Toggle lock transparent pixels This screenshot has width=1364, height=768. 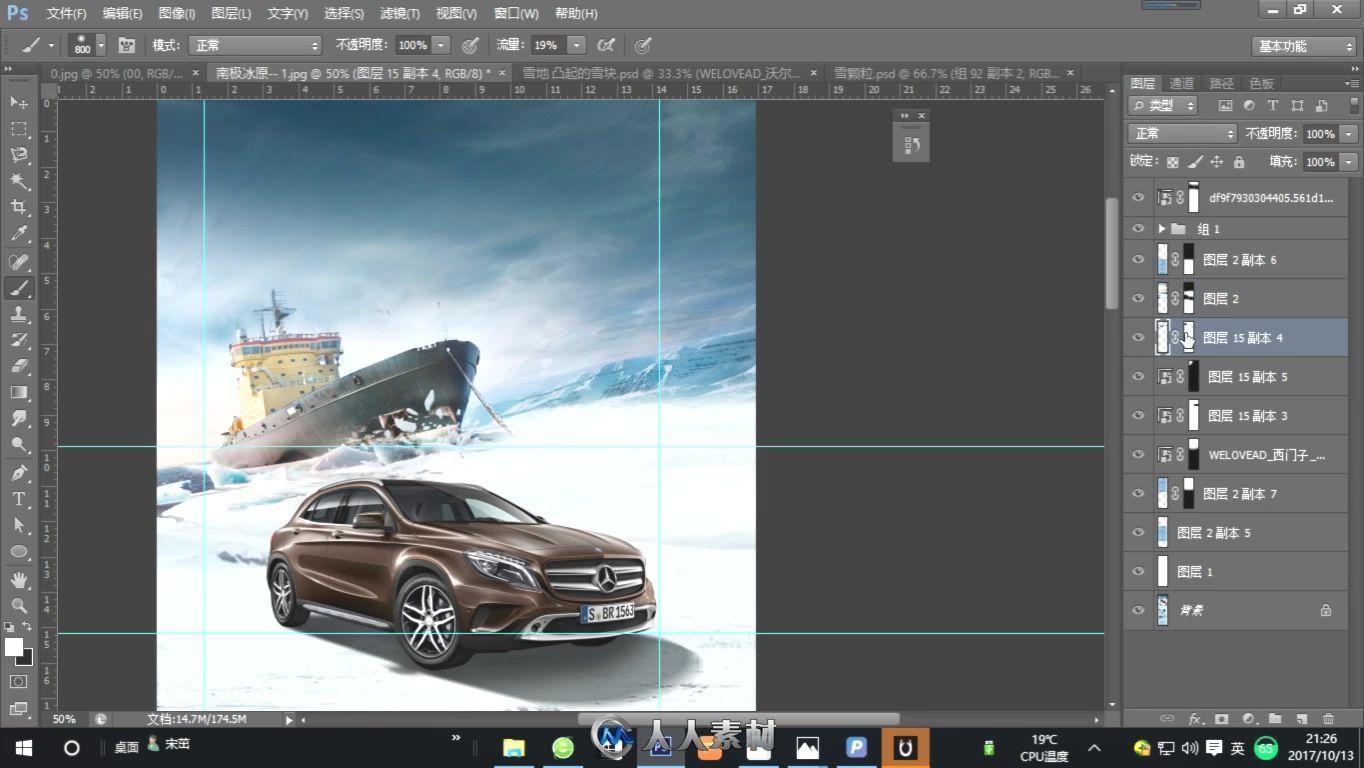1173,162
